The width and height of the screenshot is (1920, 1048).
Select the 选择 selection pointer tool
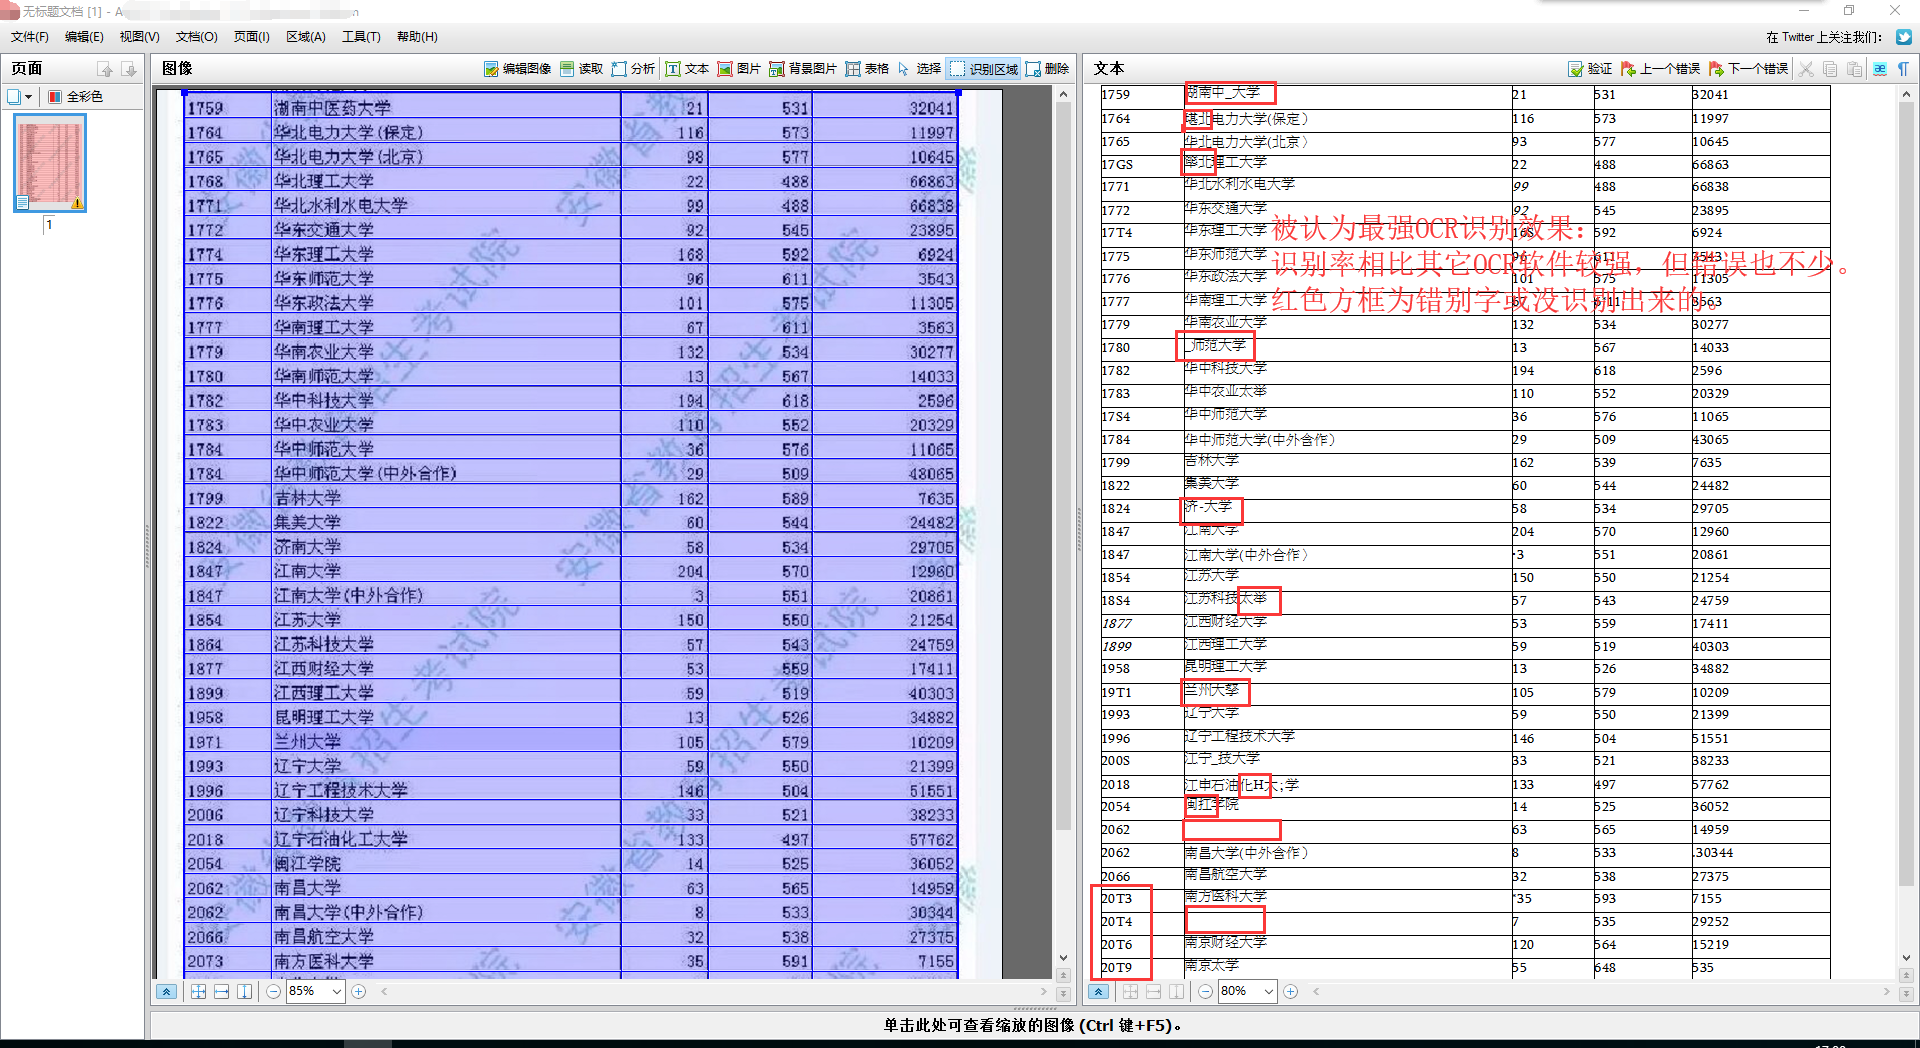[919, 69]
